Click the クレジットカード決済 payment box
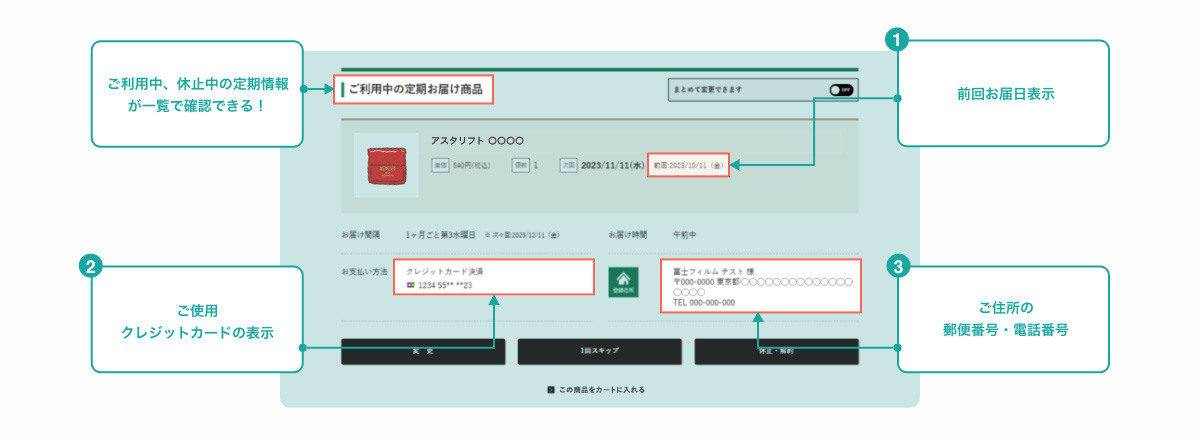Screen dimensions: 1200x443 coord(495,278)
